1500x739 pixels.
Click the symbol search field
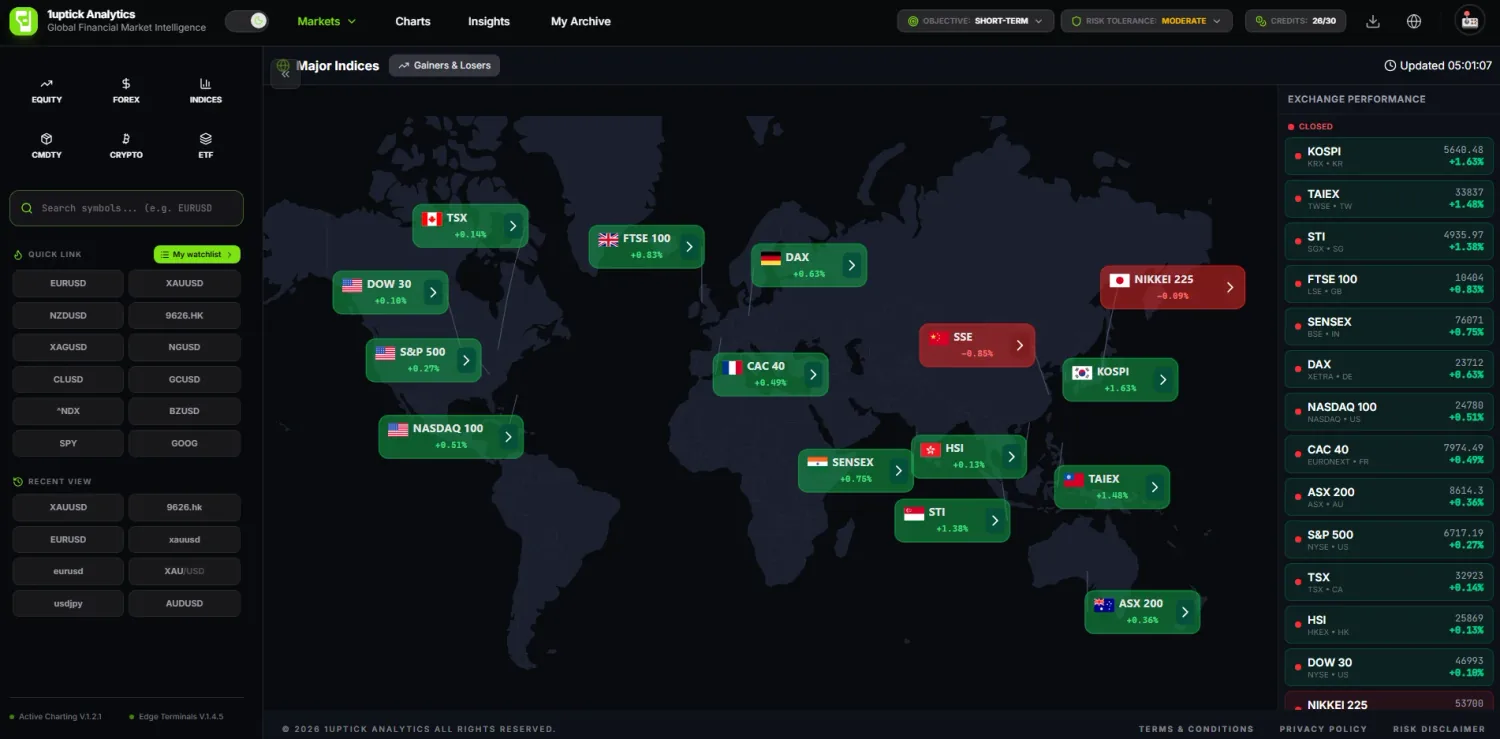127,208
